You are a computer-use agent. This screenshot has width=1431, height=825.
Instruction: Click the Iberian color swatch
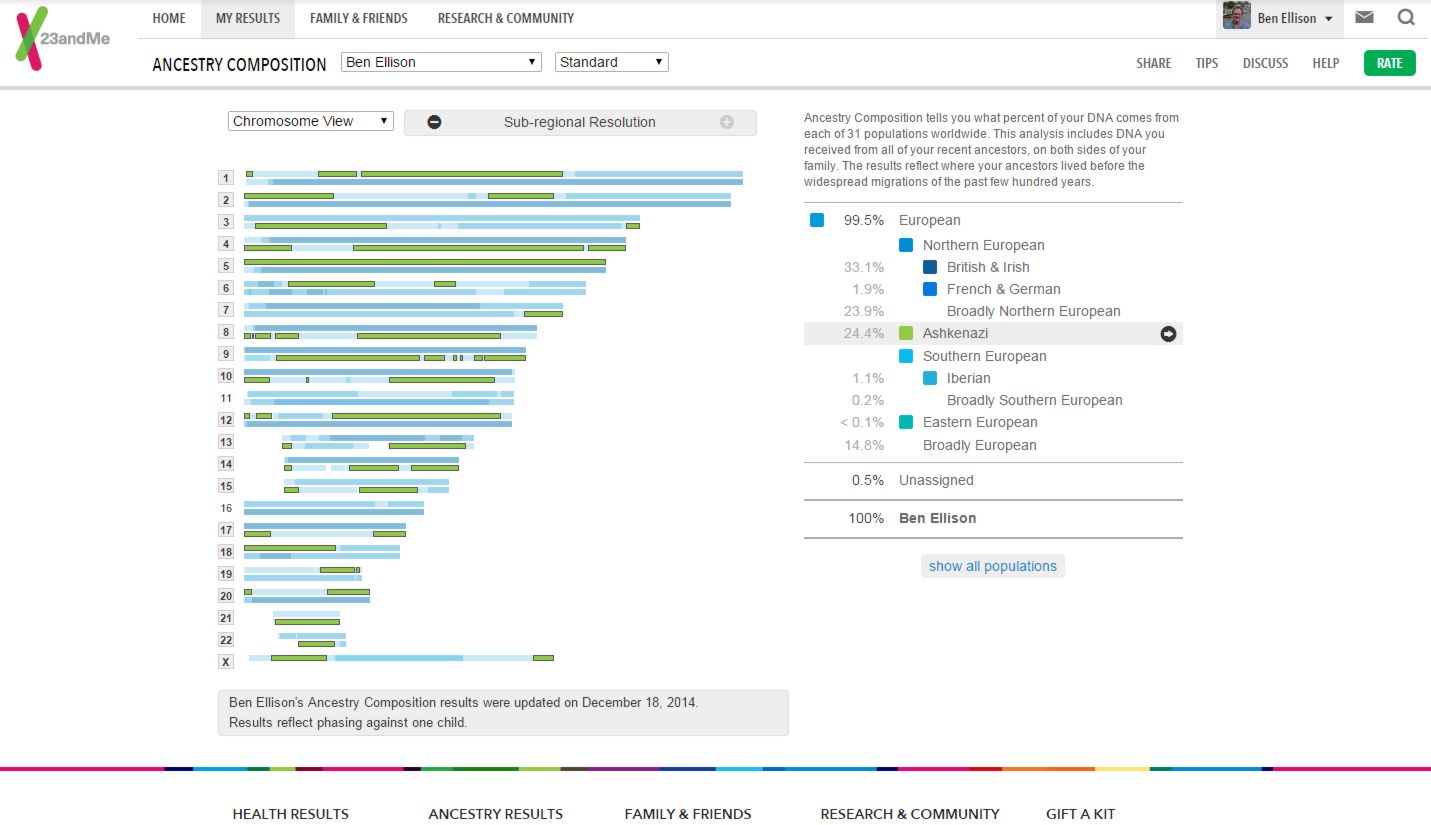tap(930, 378)
